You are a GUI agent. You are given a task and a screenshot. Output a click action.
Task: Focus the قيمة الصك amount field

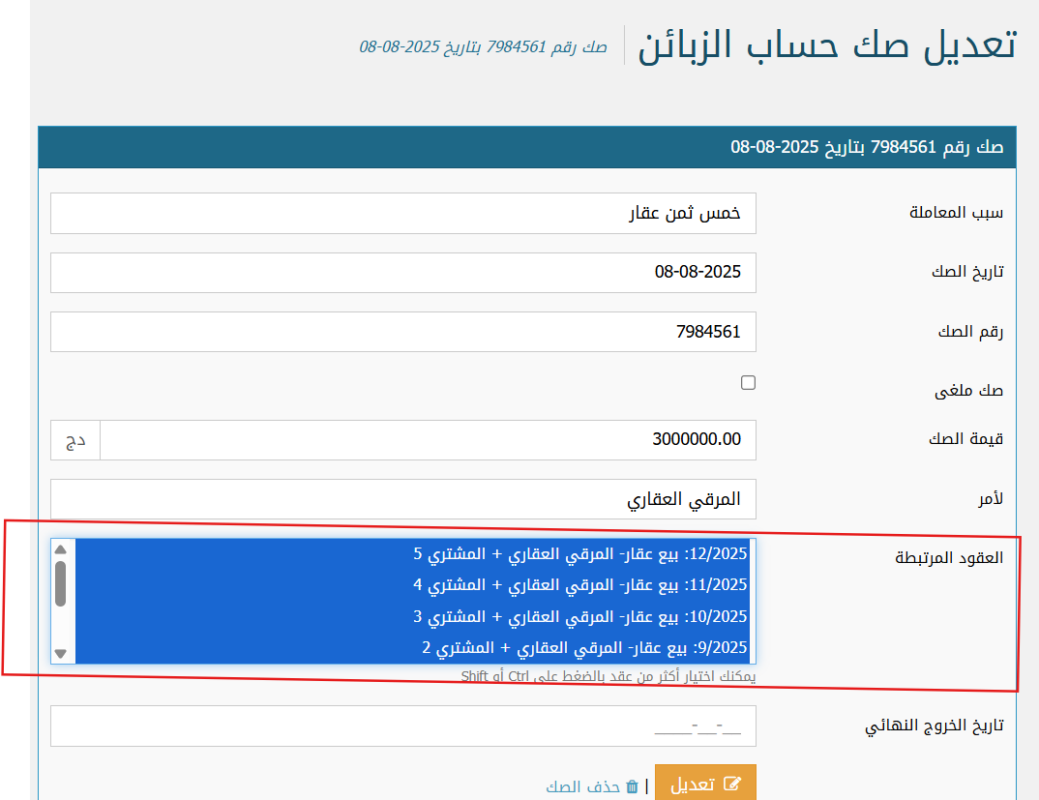(x=428, y=440)
